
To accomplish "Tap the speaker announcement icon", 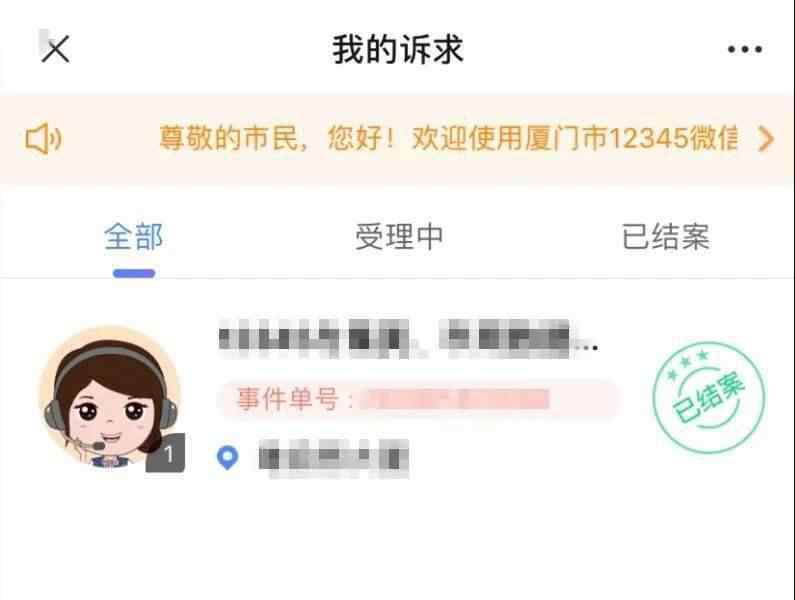I will (x=44, y=138).
